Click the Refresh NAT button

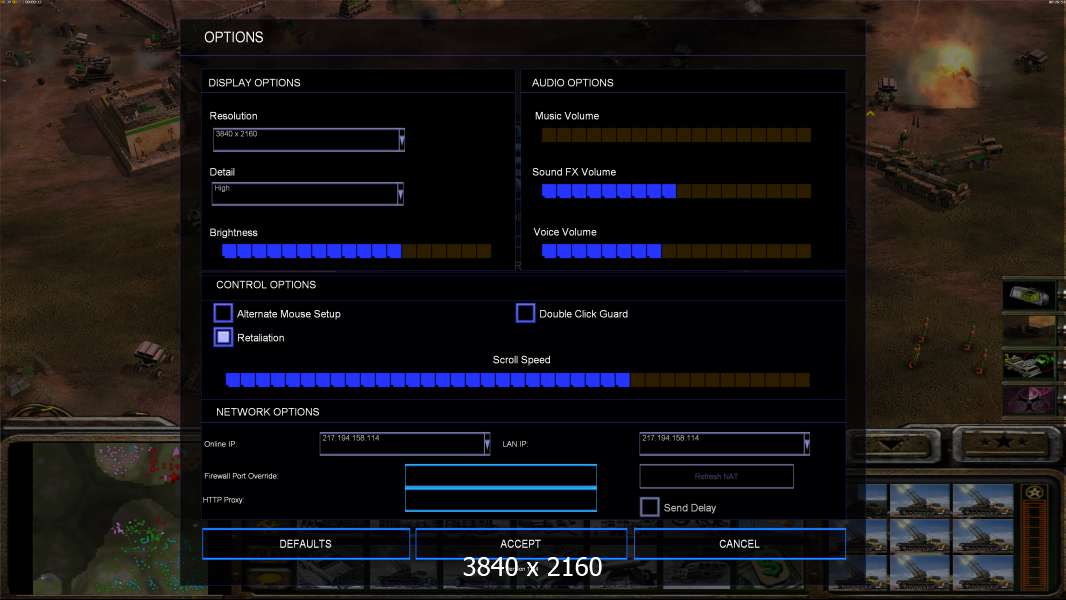tap(717, 476)
